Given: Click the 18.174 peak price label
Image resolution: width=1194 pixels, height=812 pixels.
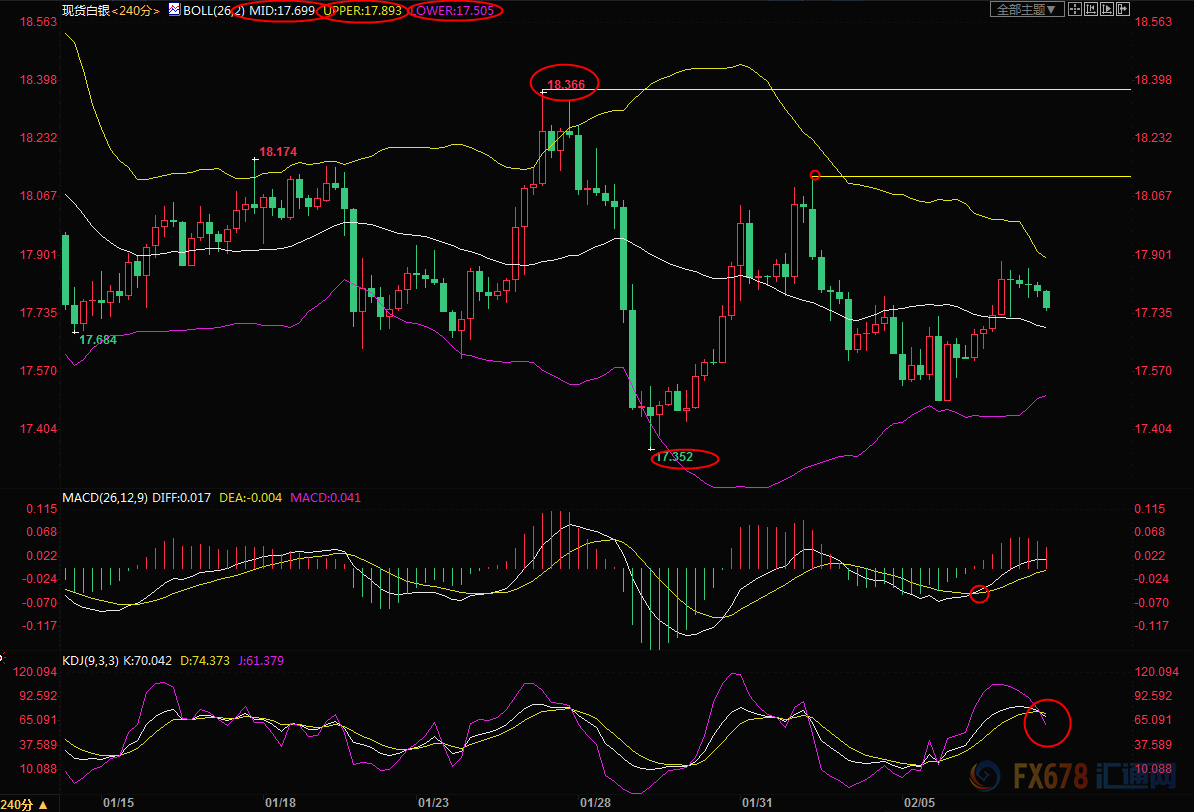Looking at the screenshot, I should coord(278,152).
